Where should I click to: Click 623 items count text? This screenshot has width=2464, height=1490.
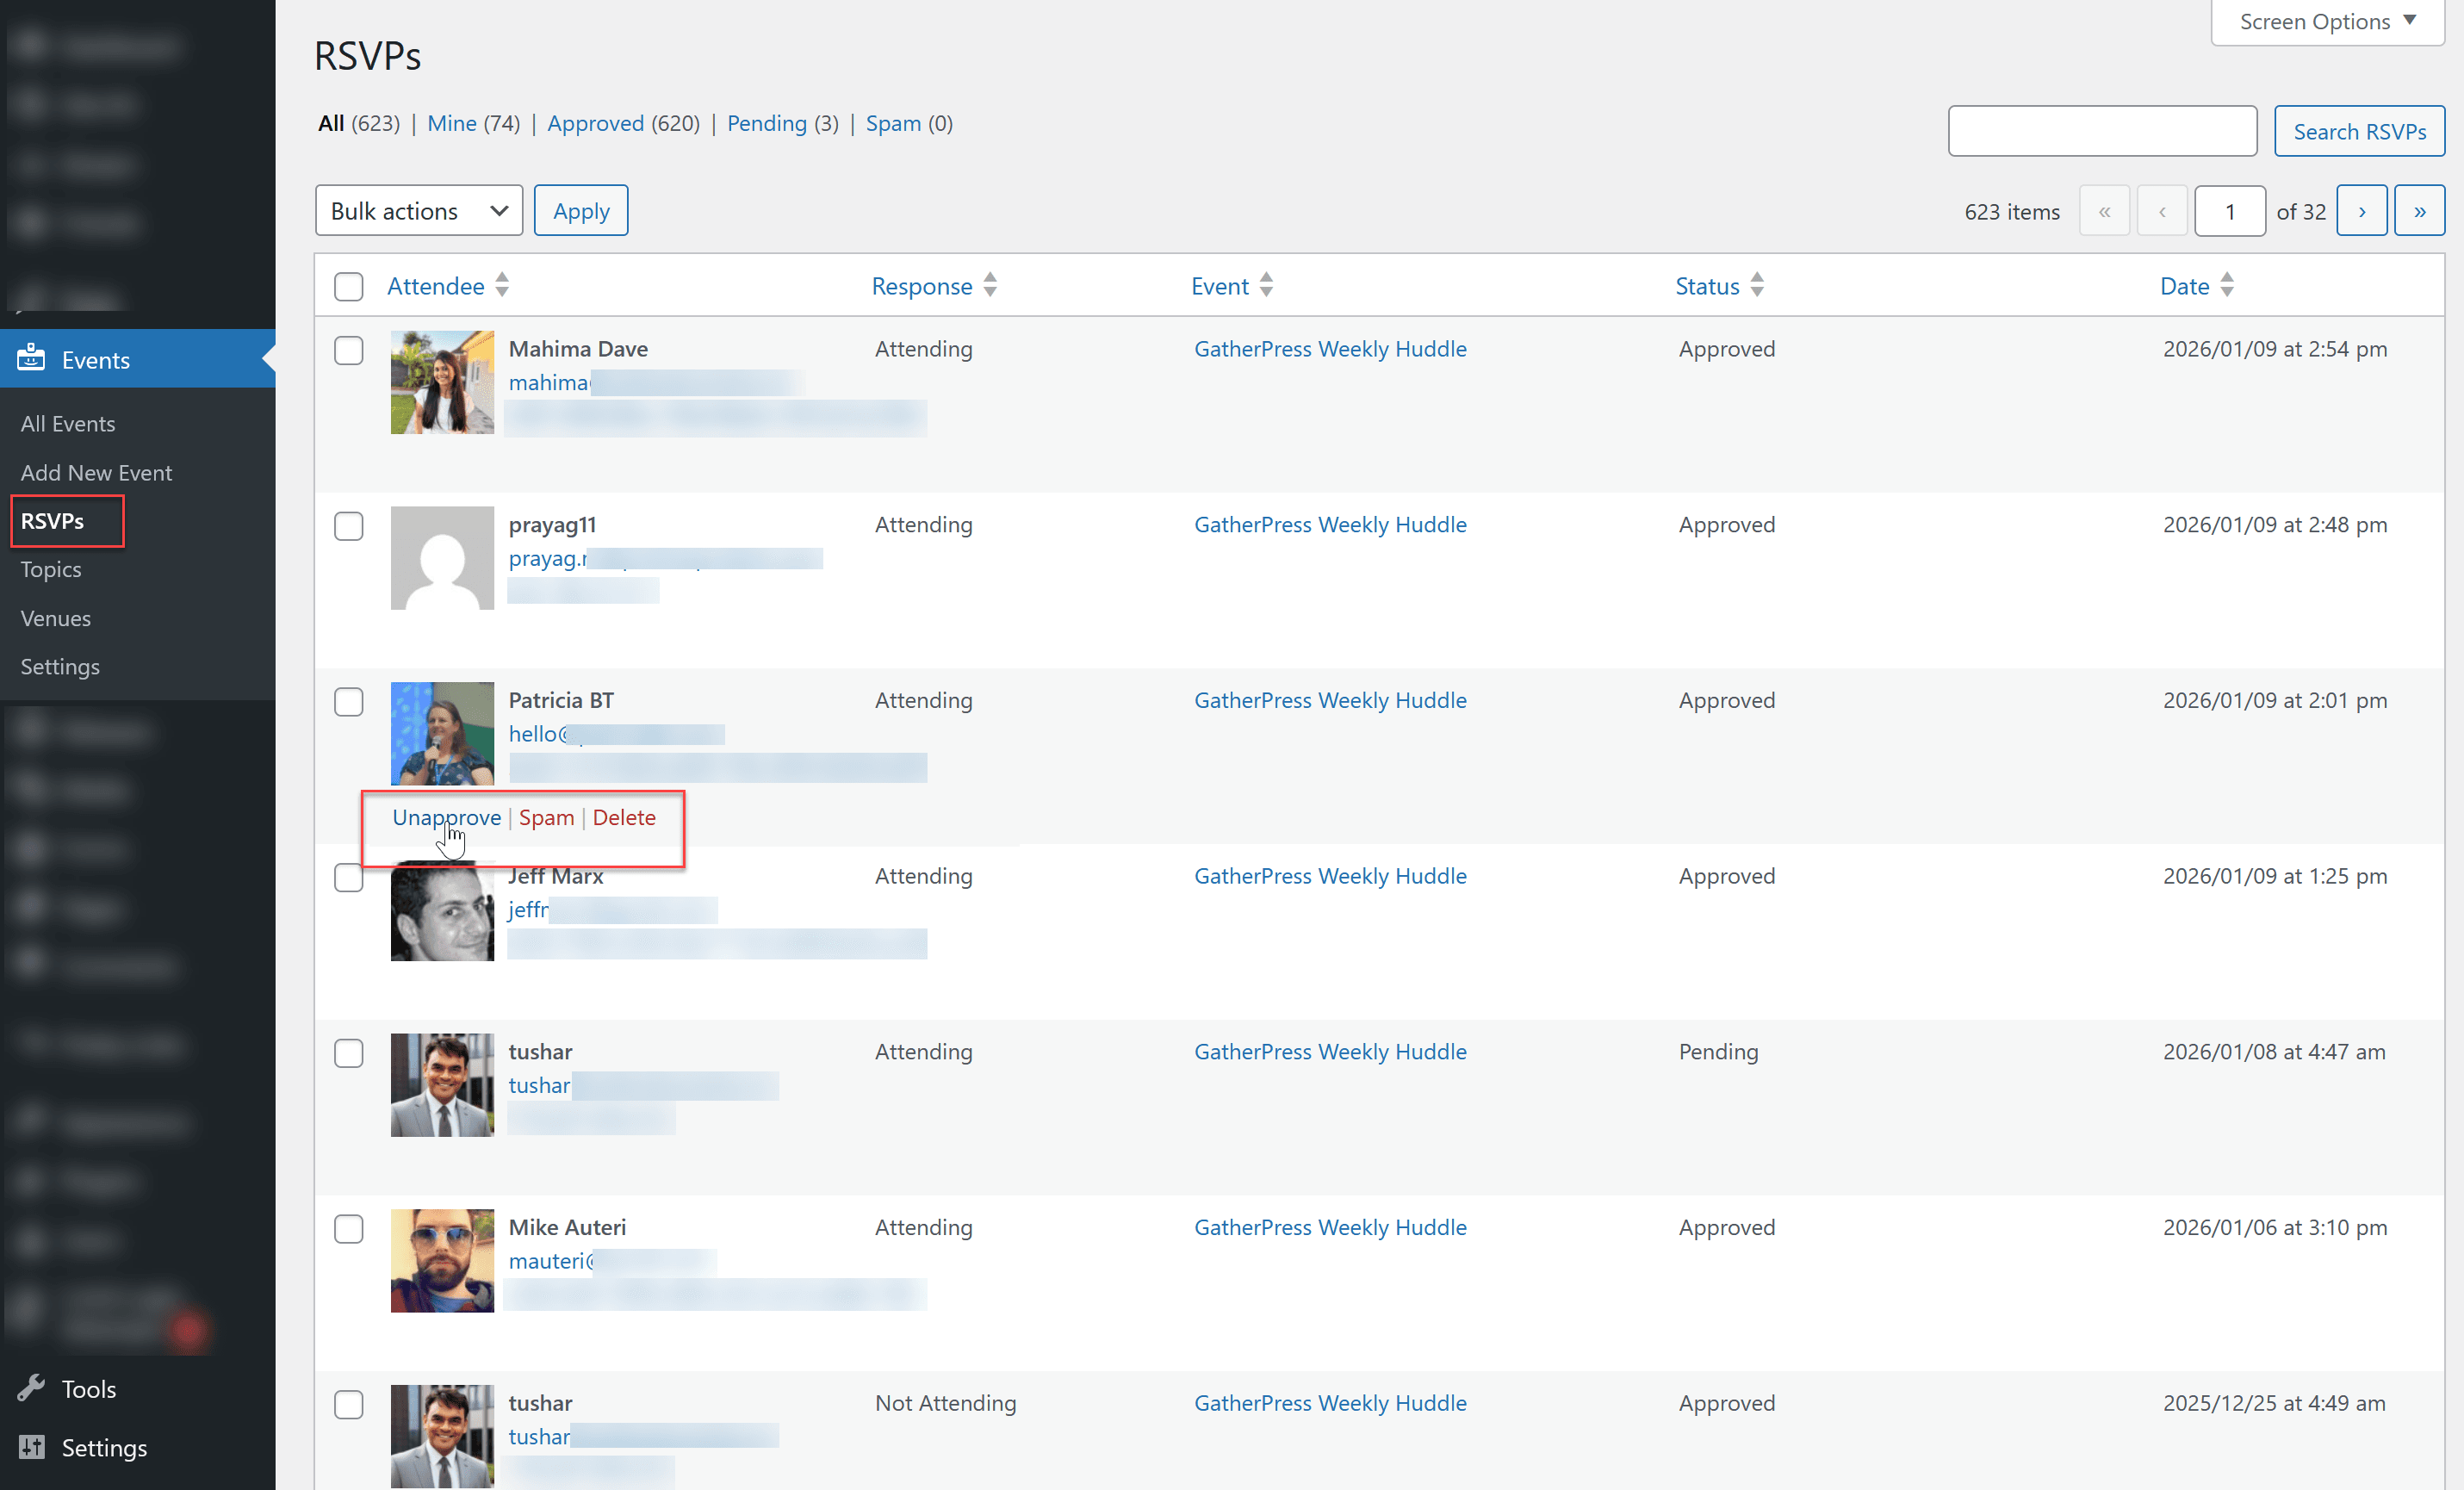coord(2011,211)
